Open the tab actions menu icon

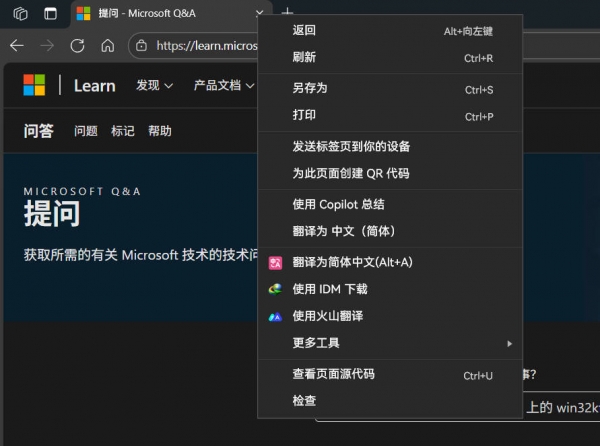click(49, 13)
